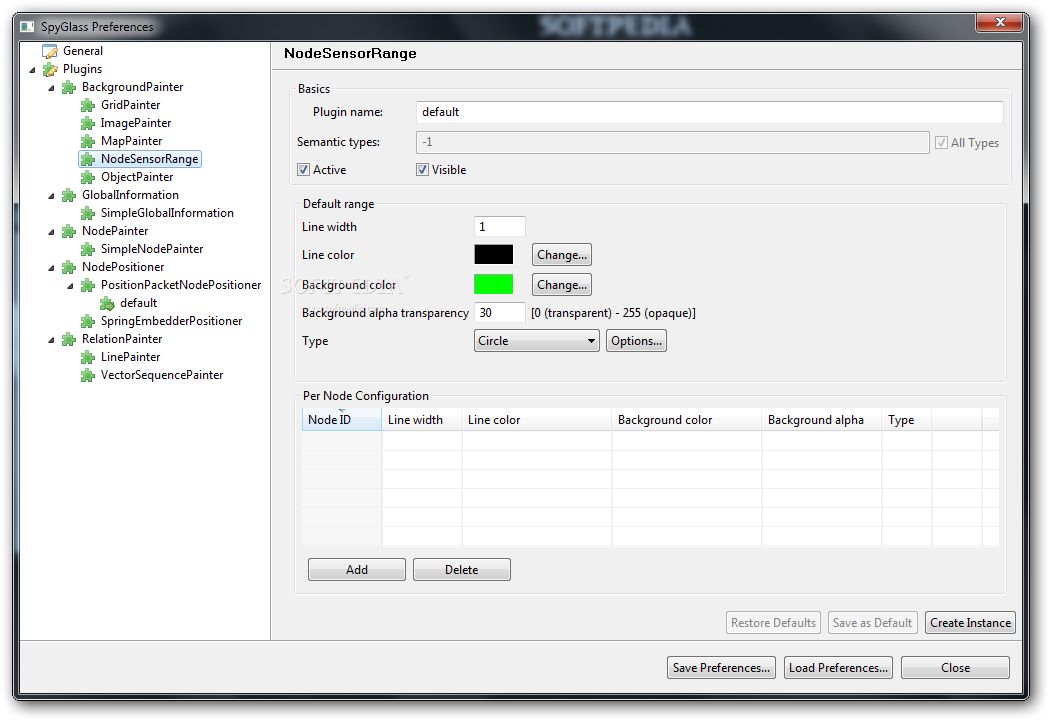Collapse the PositionPacketNodePositioner tree node

click(70, 286)
